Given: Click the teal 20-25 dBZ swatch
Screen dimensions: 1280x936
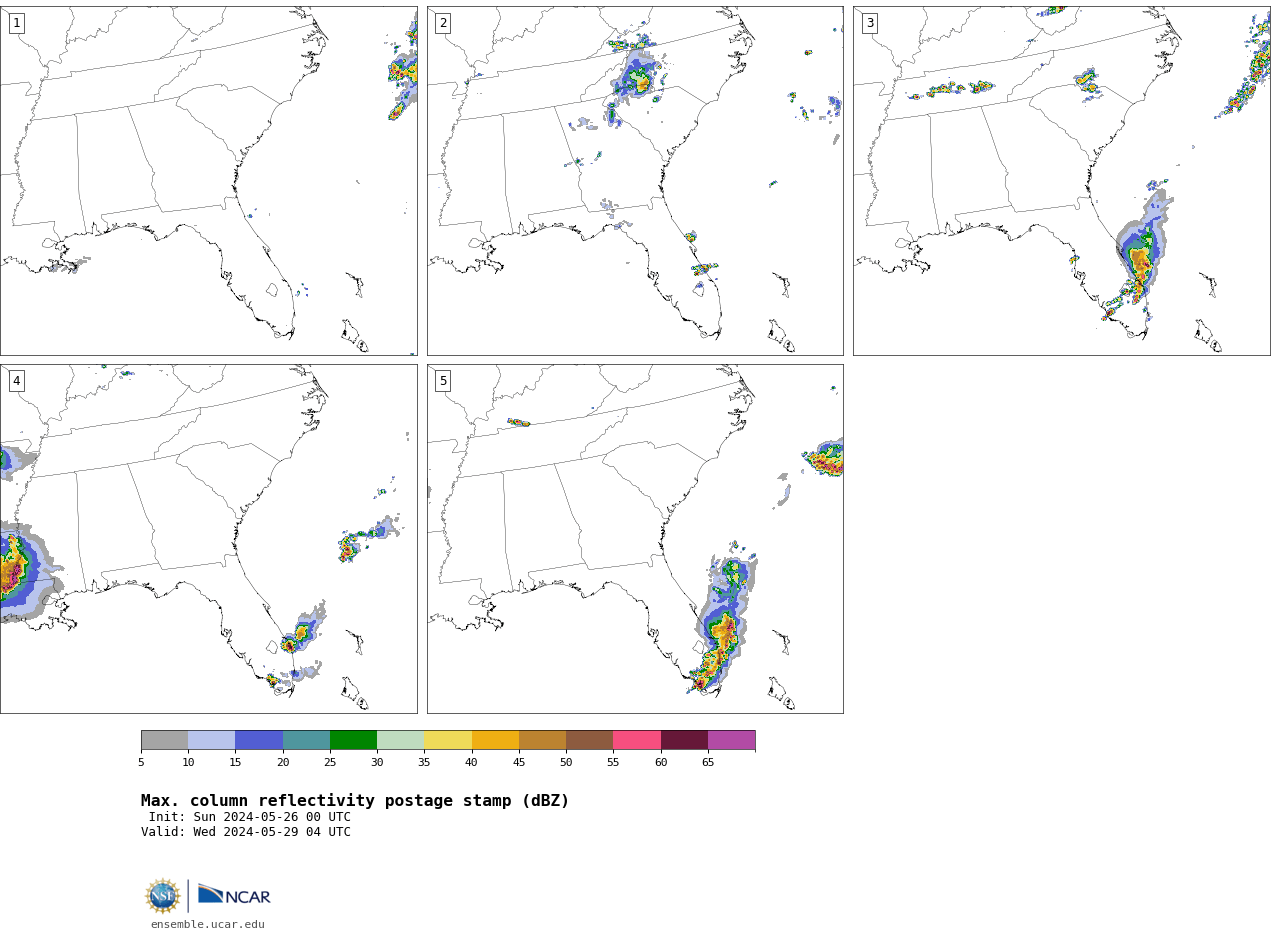Looking at the screenshot, I should tap(306, 740).
